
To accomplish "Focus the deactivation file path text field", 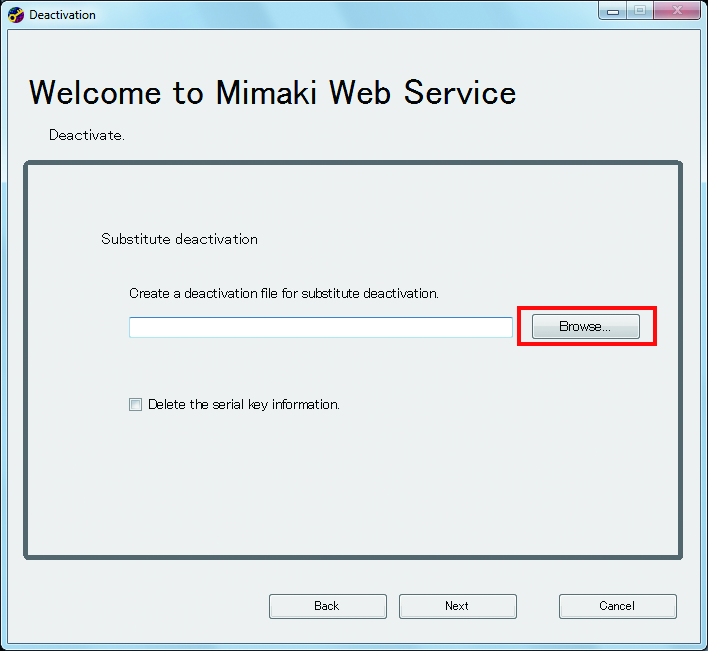I will point(320,328).
